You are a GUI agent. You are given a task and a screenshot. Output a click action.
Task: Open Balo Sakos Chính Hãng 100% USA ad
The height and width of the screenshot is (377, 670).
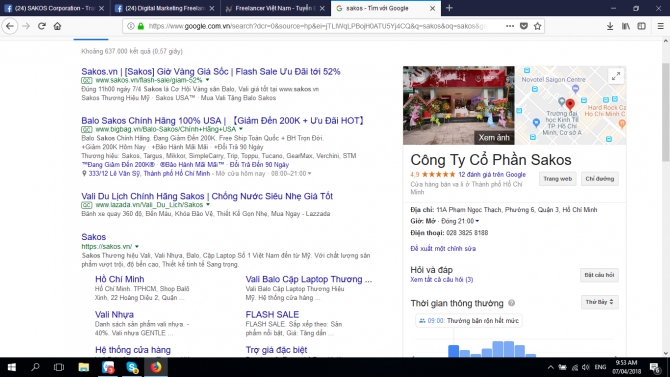pos(223,121)
